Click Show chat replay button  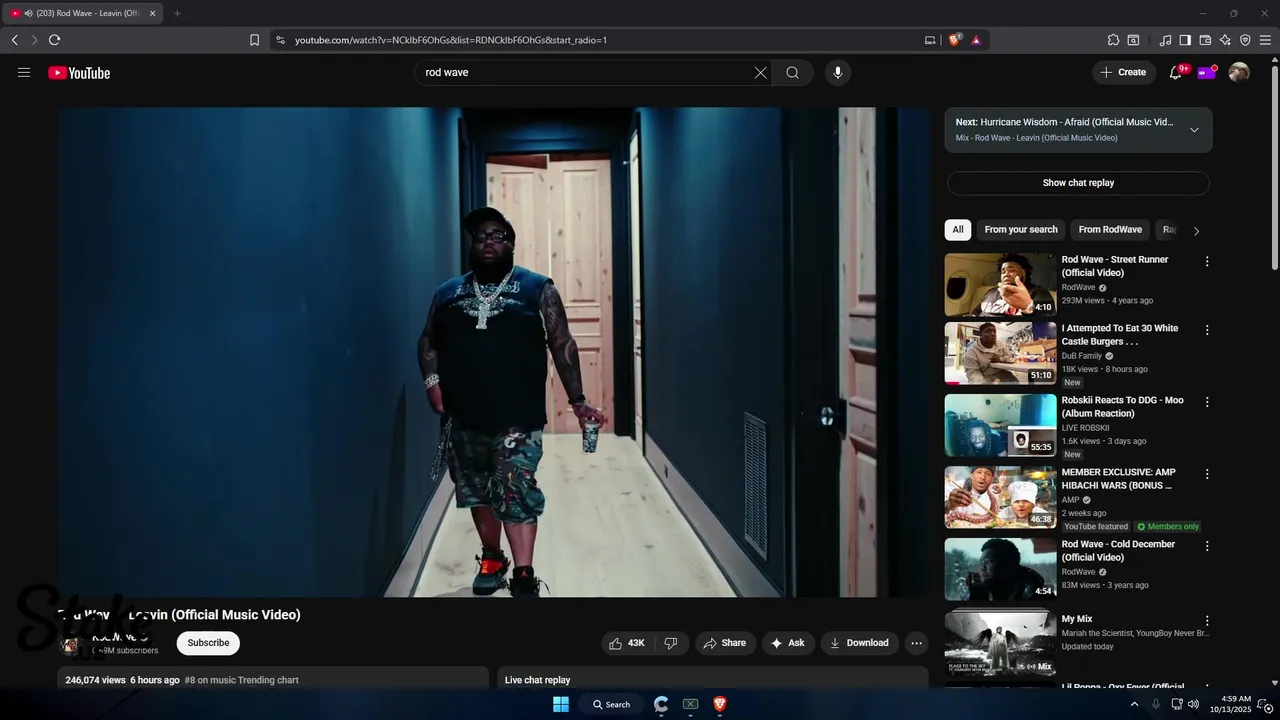[1078, 183]
